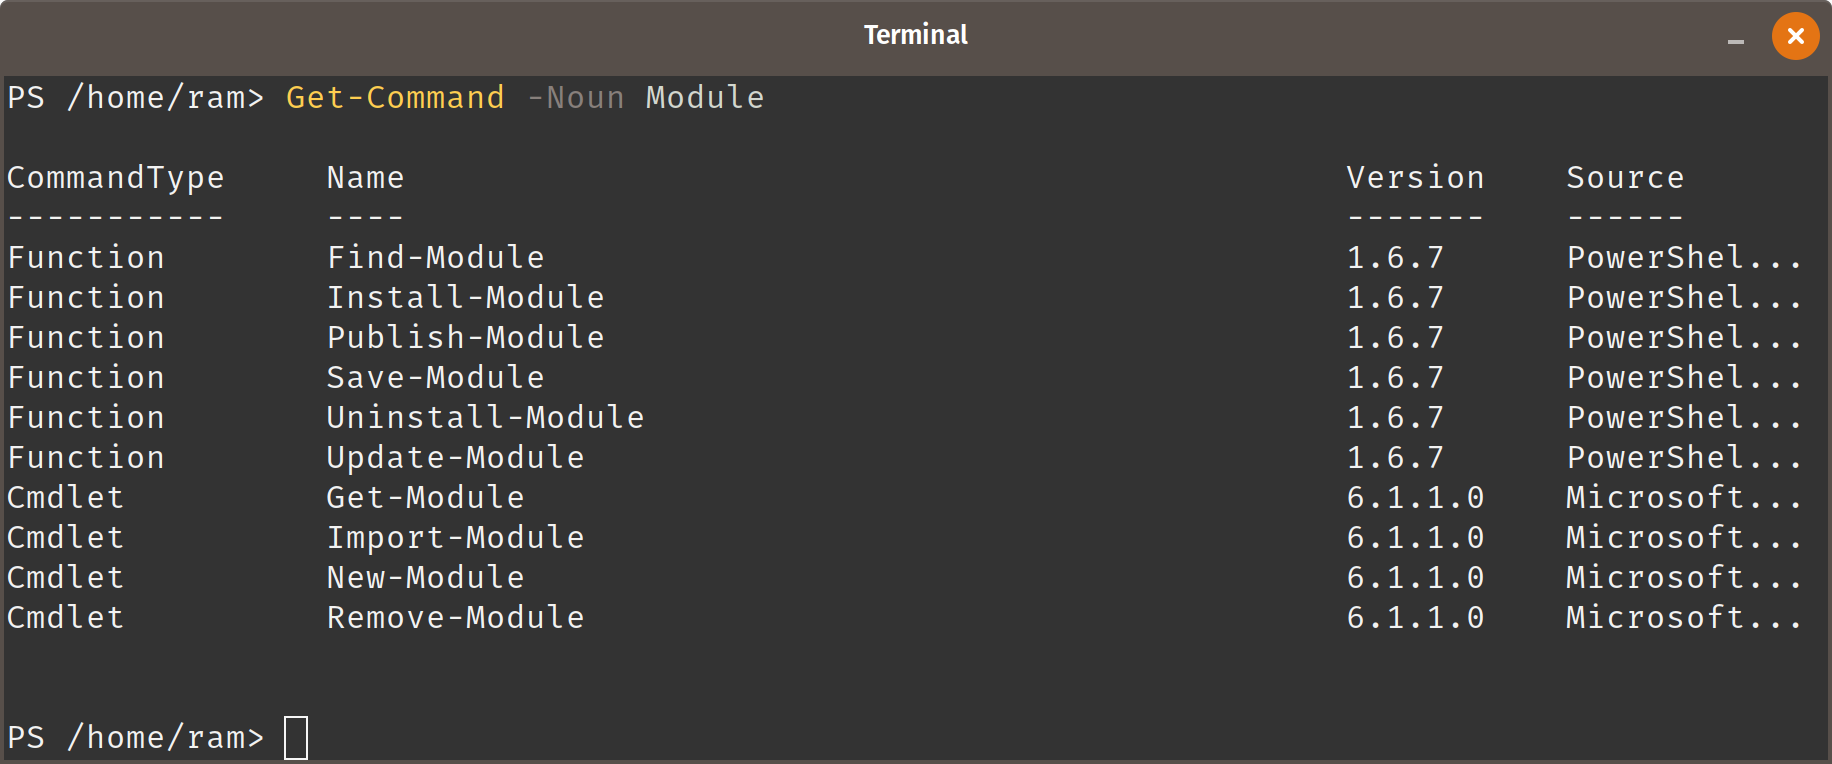Click the Publish-Module row name
The image size is (1832, 764).
click(466, 338)
